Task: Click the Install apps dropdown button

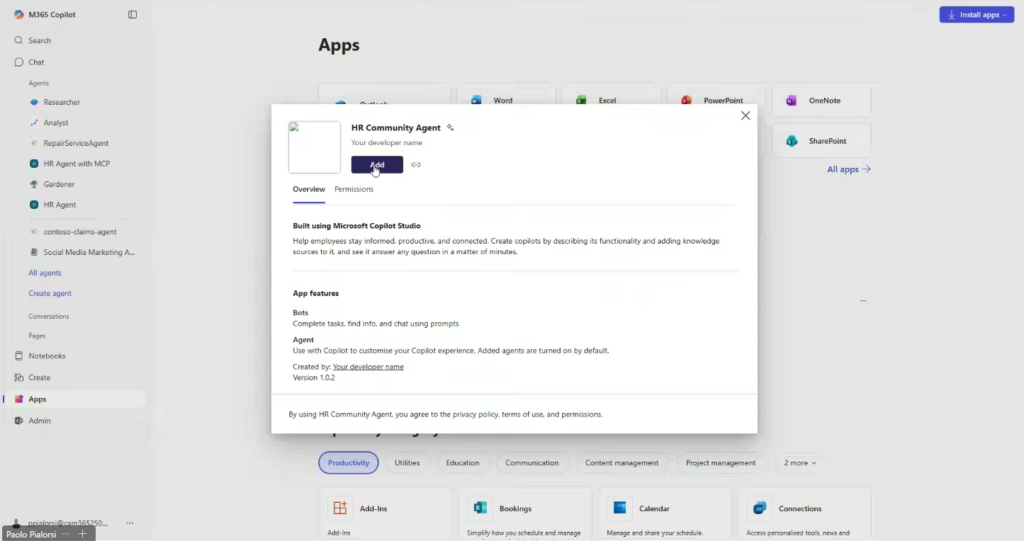Action: 976,14
